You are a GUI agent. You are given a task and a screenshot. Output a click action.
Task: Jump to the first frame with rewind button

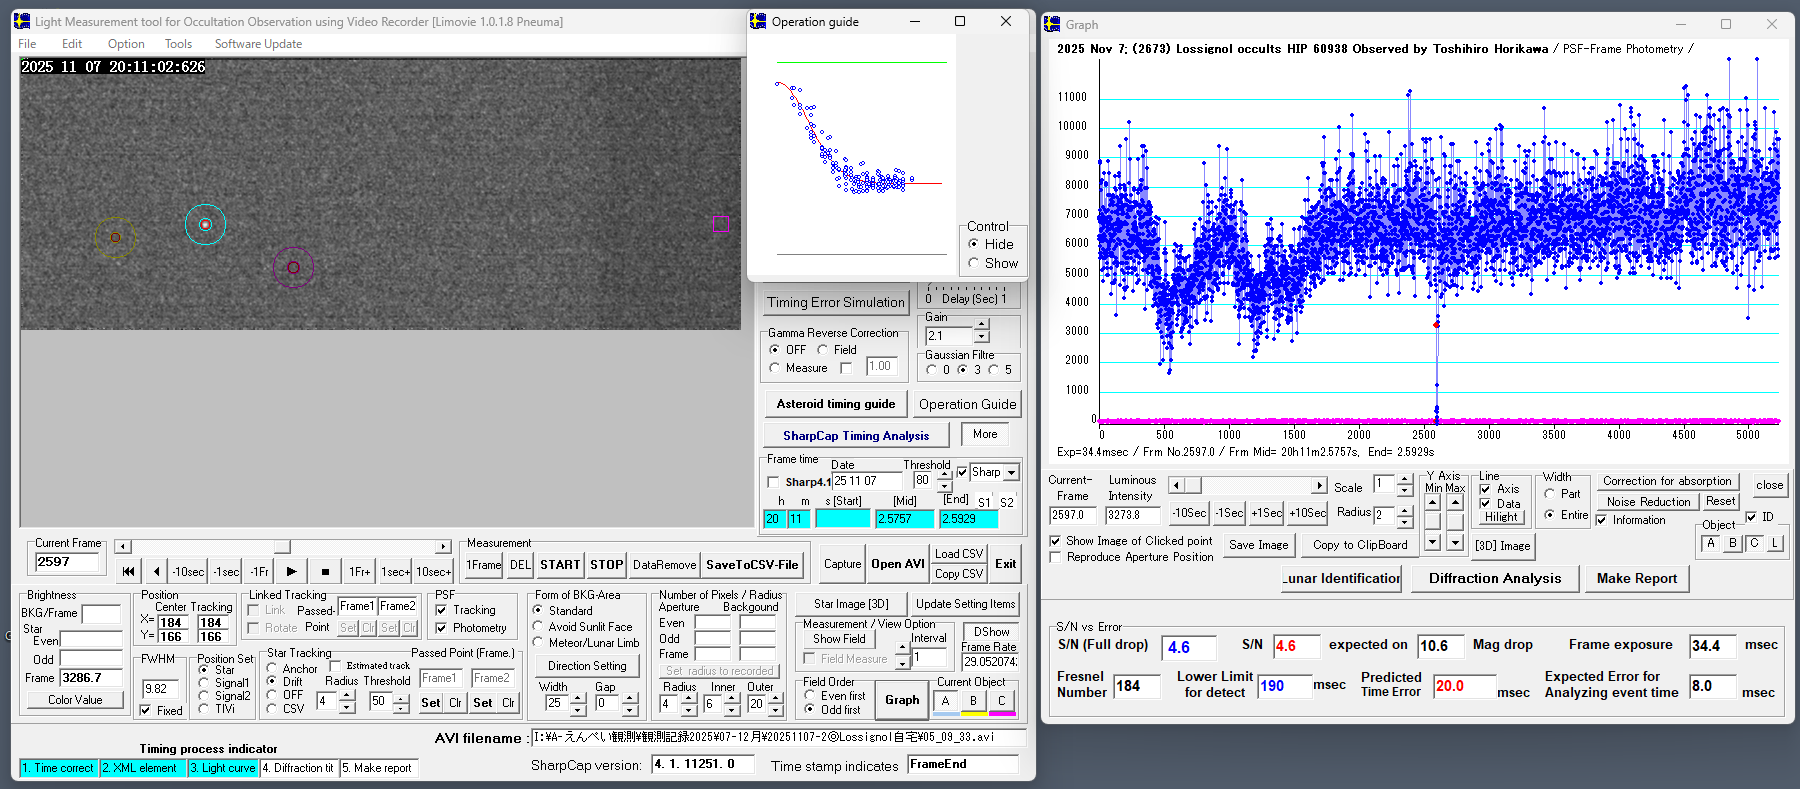click(x=128, y=572)
